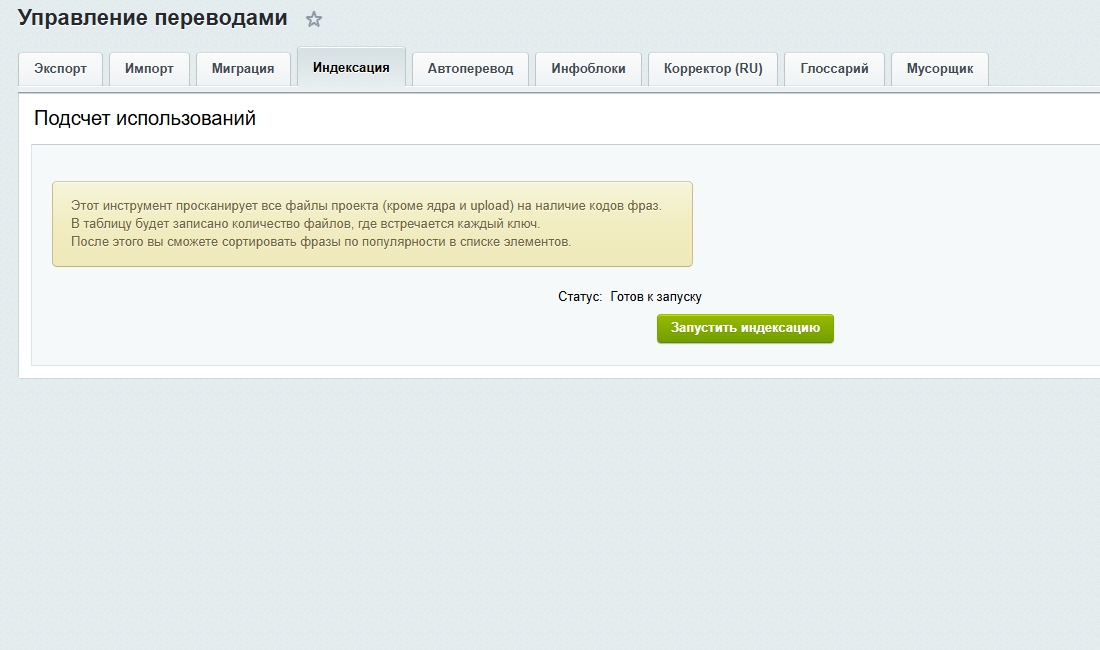Click the Статус: label
The width and height of the screenshot is (1100, 650).
(580, 297)
